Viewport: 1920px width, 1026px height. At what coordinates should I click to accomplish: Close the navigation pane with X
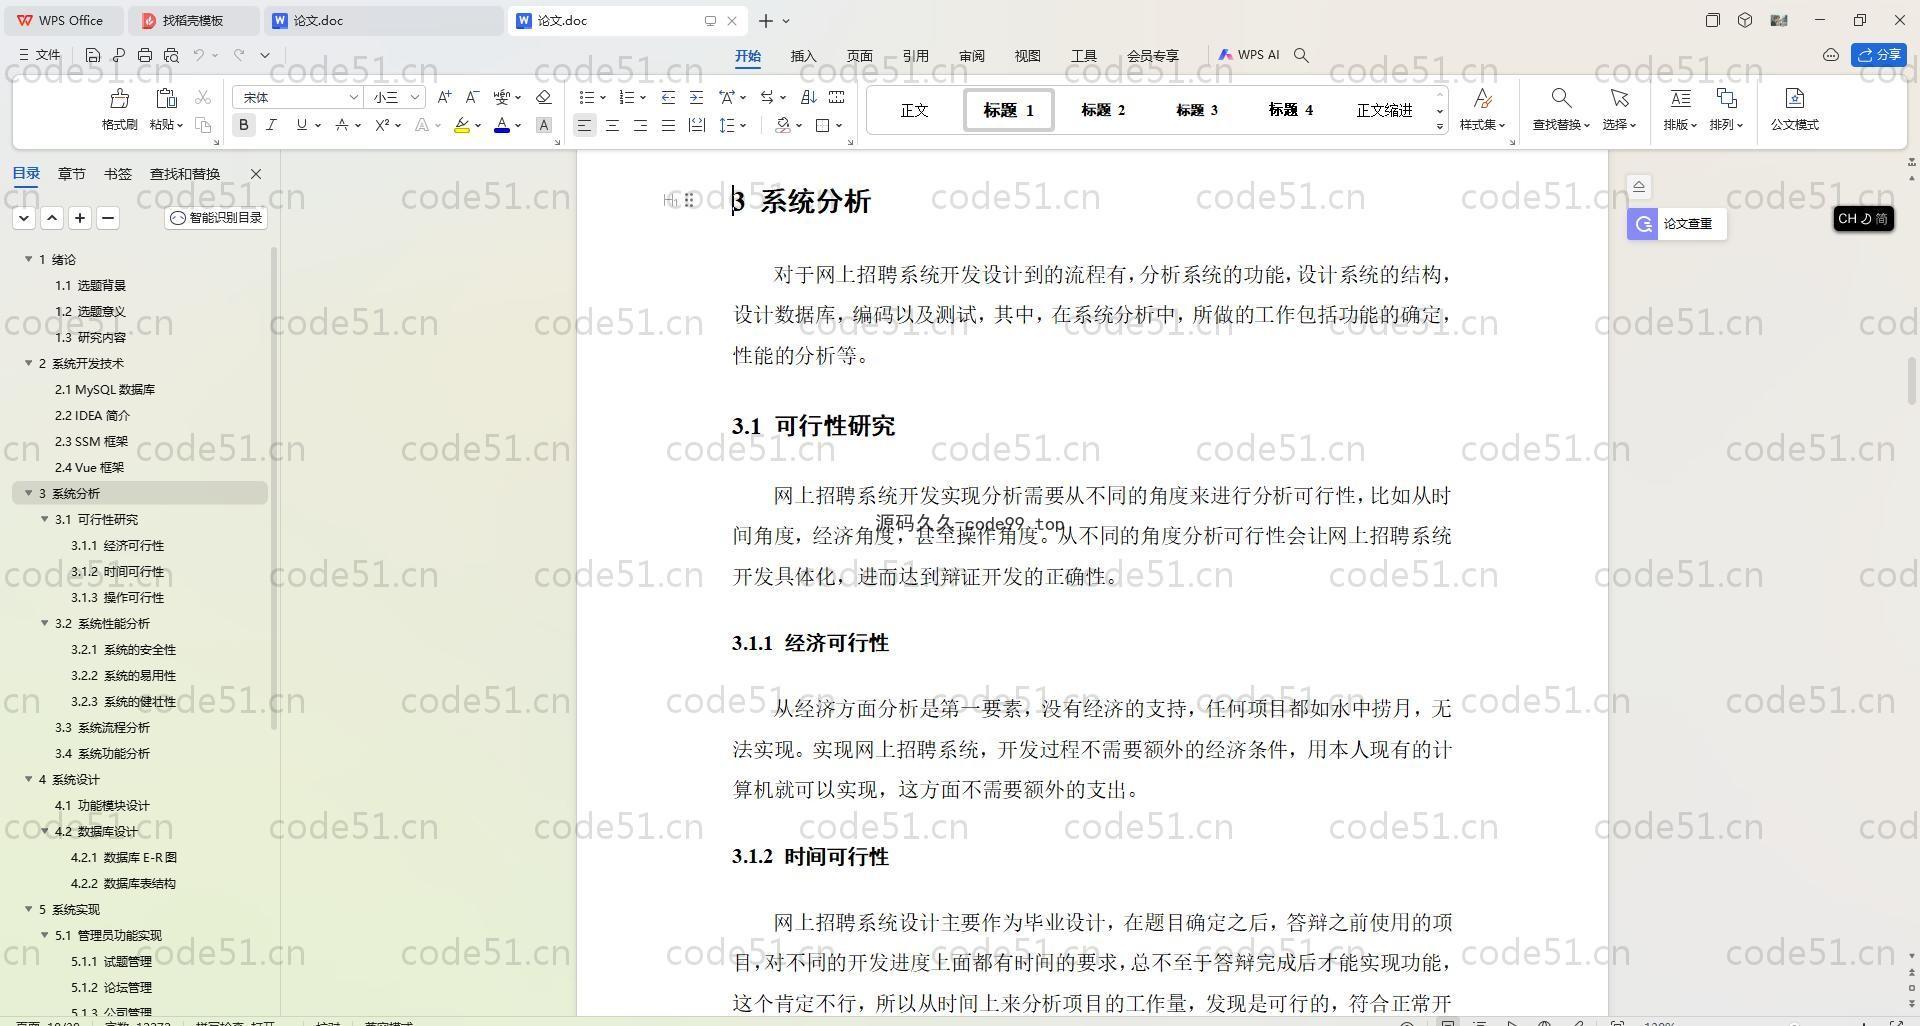point(255,174)
